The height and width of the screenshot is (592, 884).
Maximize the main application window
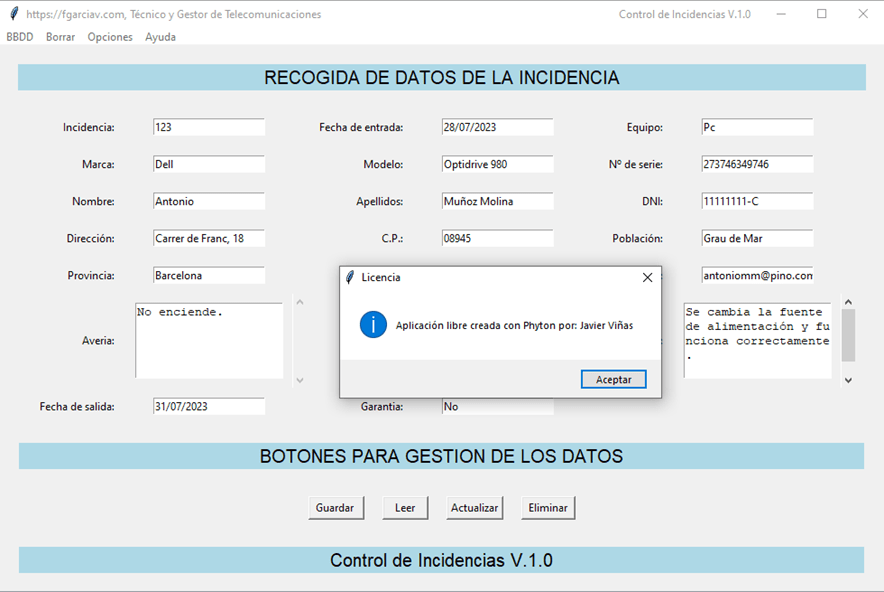coord(822,14)
